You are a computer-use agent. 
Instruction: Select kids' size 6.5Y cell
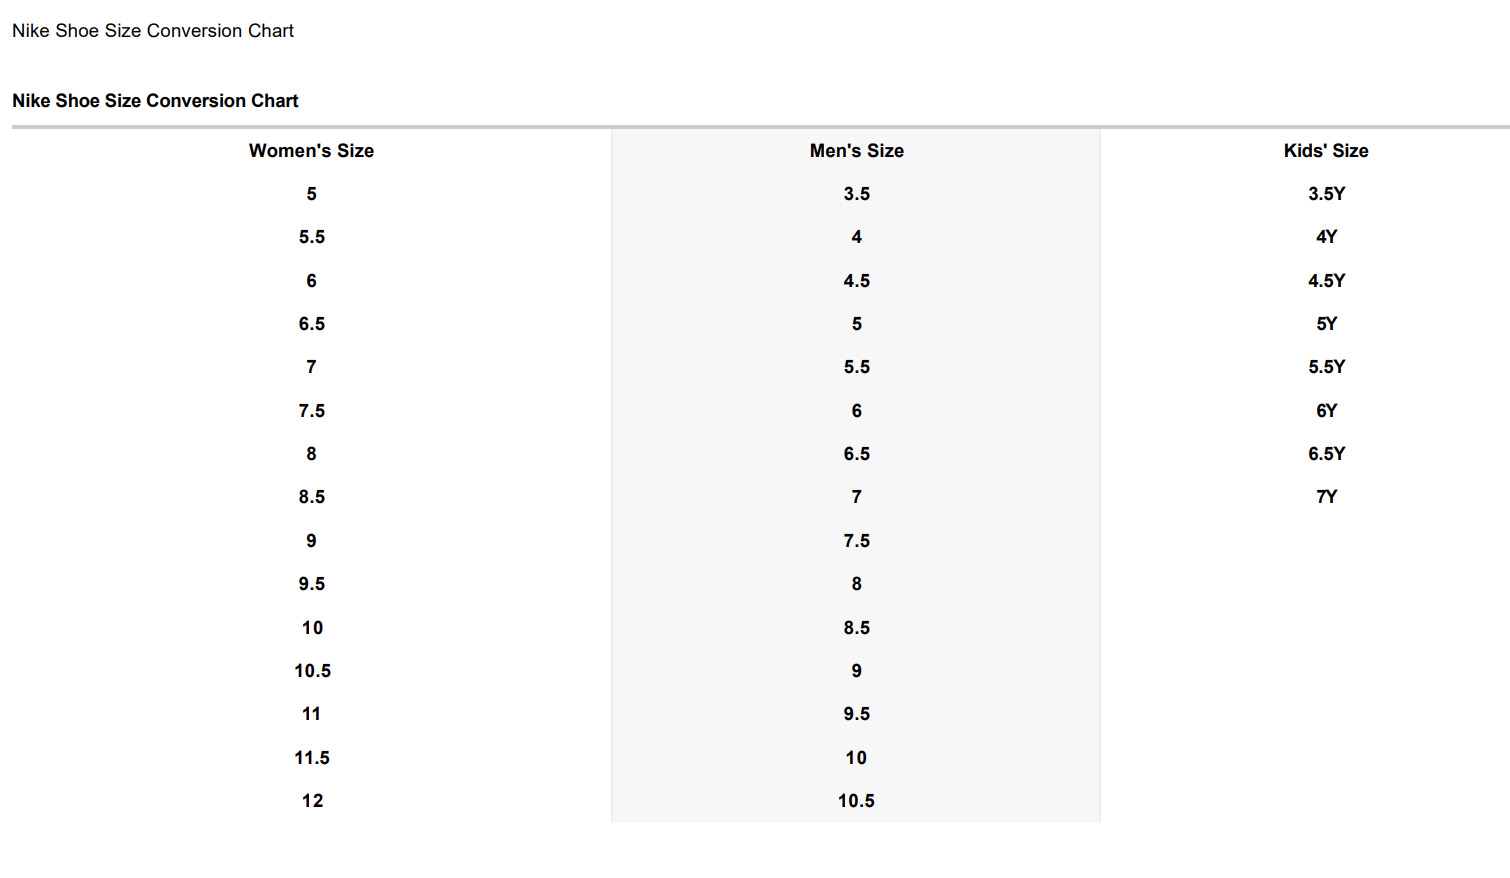[x=1326, y=454]
